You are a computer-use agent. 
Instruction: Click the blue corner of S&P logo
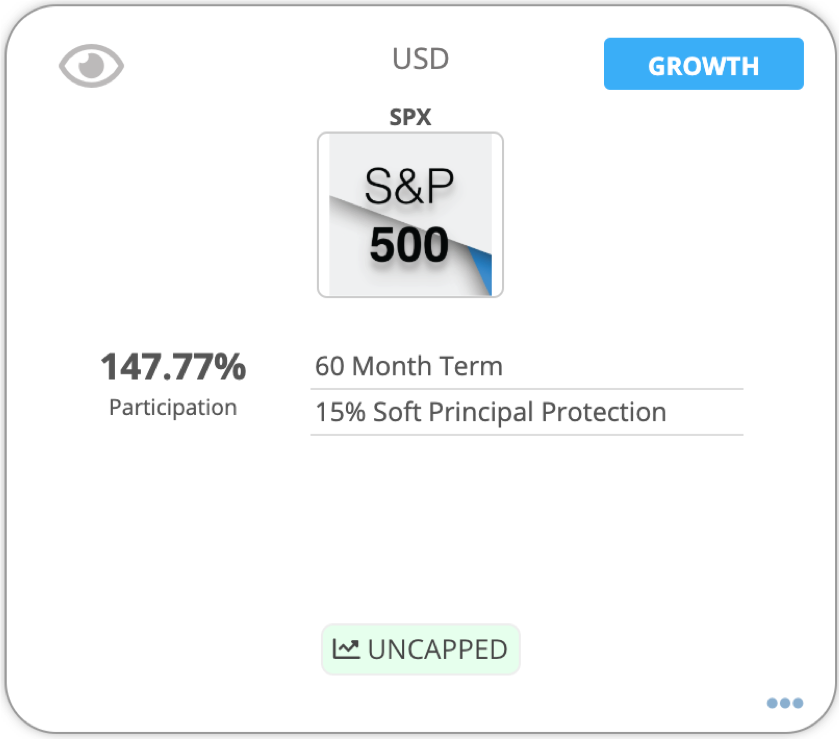point(483,269)
